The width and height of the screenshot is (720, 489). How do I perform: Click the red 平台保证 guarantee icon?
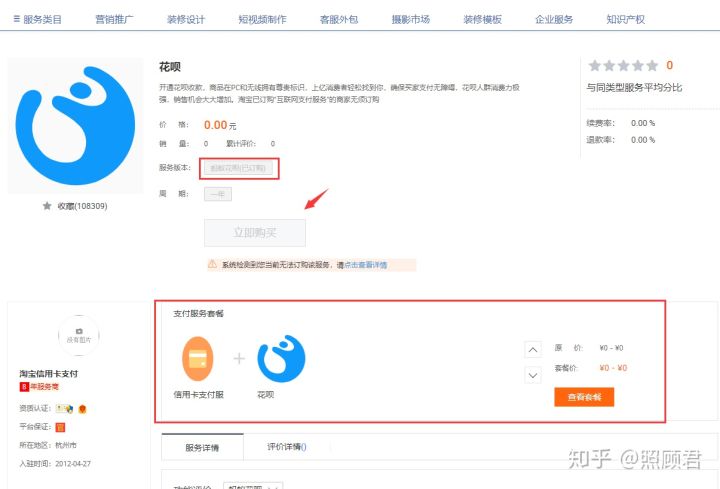60,427
